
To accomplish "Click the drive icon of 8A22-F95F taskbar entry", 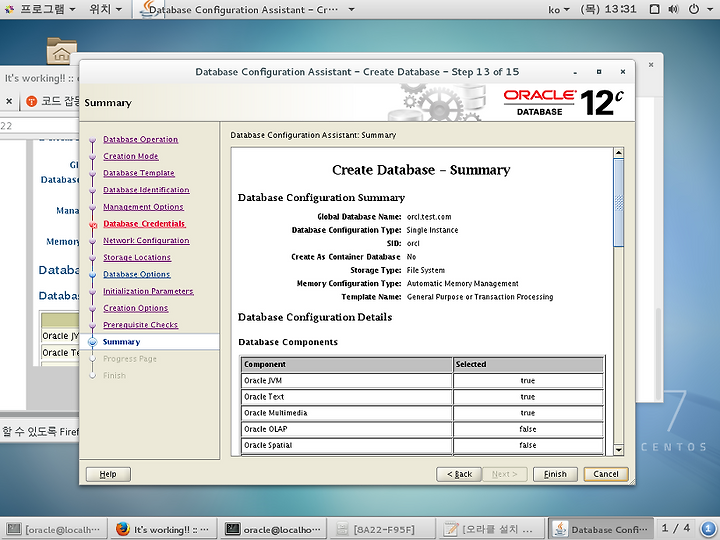I will point(342,529).
